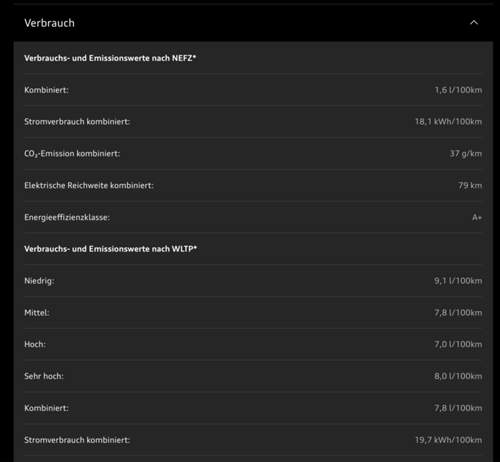This screenshot has height=462, width=500.
Task: Click the Energieeffizienzklasse label
Action: click(x=67, y=217)
